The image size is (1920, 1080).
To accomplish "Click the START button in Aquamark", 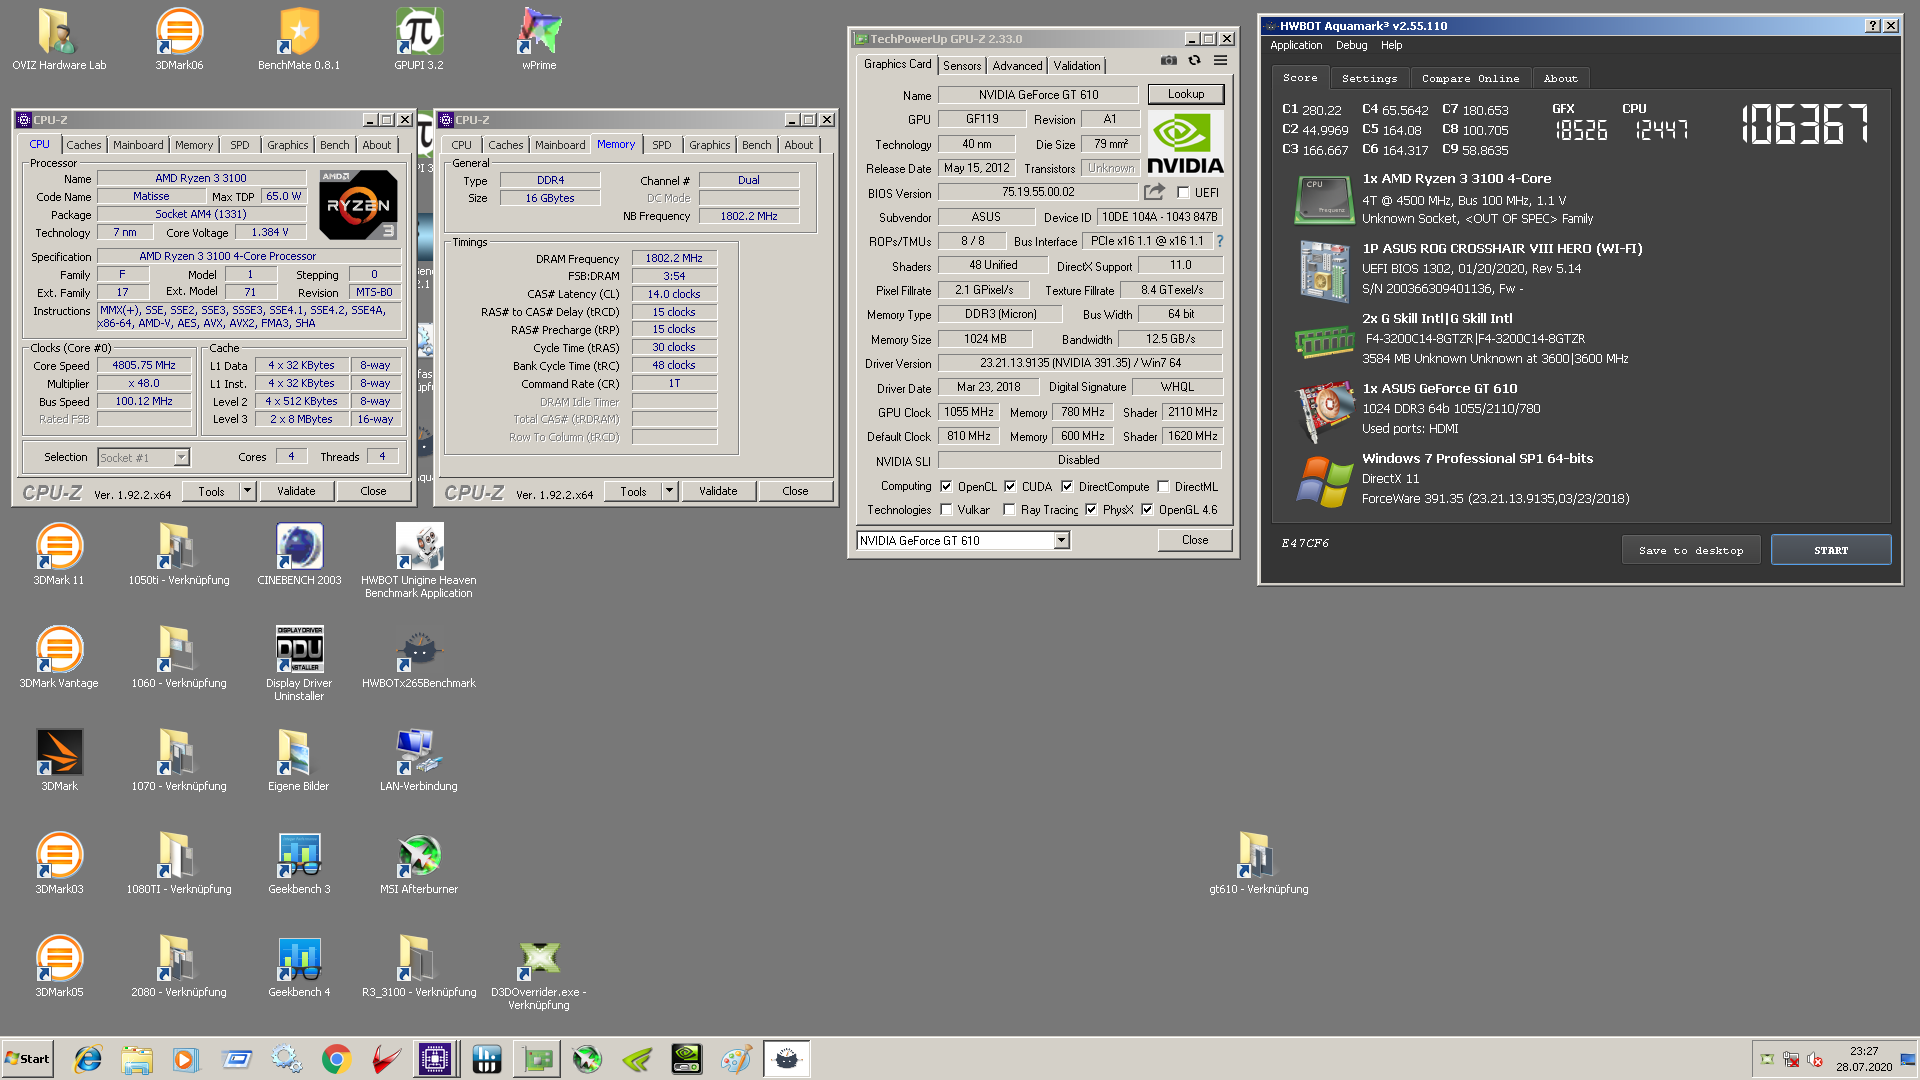I will click(1830, 550).
